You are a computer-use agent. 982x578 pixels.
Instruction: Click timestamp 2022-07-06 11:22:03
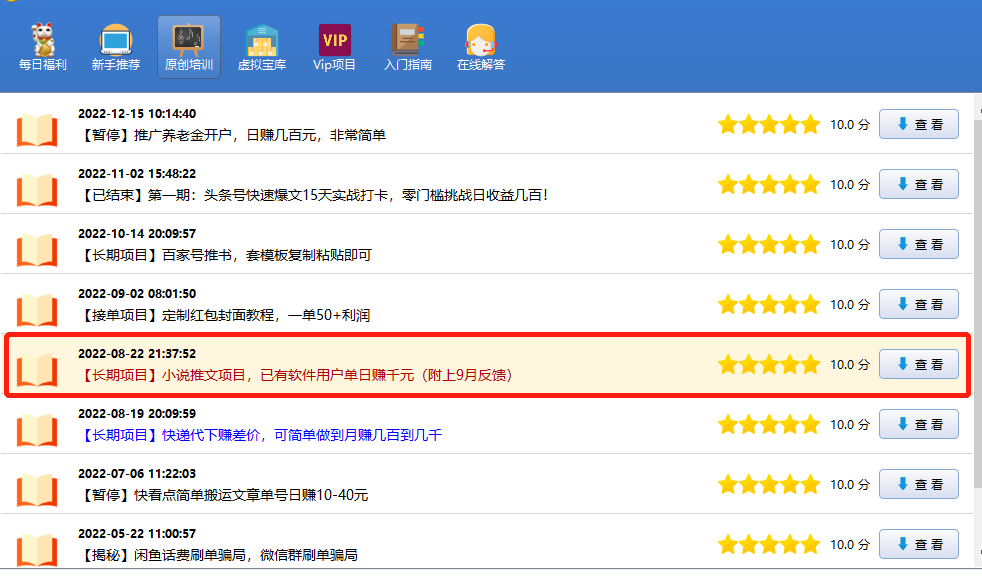tap(137, 474)
